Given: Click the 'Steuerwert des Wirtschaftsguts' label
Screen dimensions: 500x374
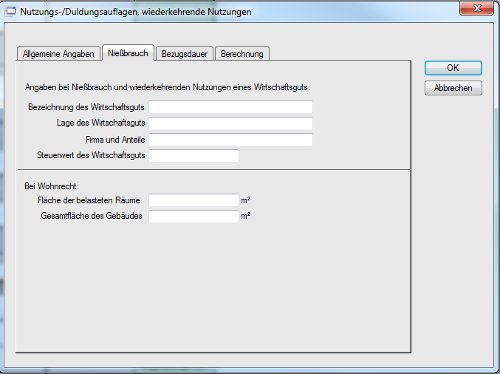Looking at the screenshot, I should point(91,155).
